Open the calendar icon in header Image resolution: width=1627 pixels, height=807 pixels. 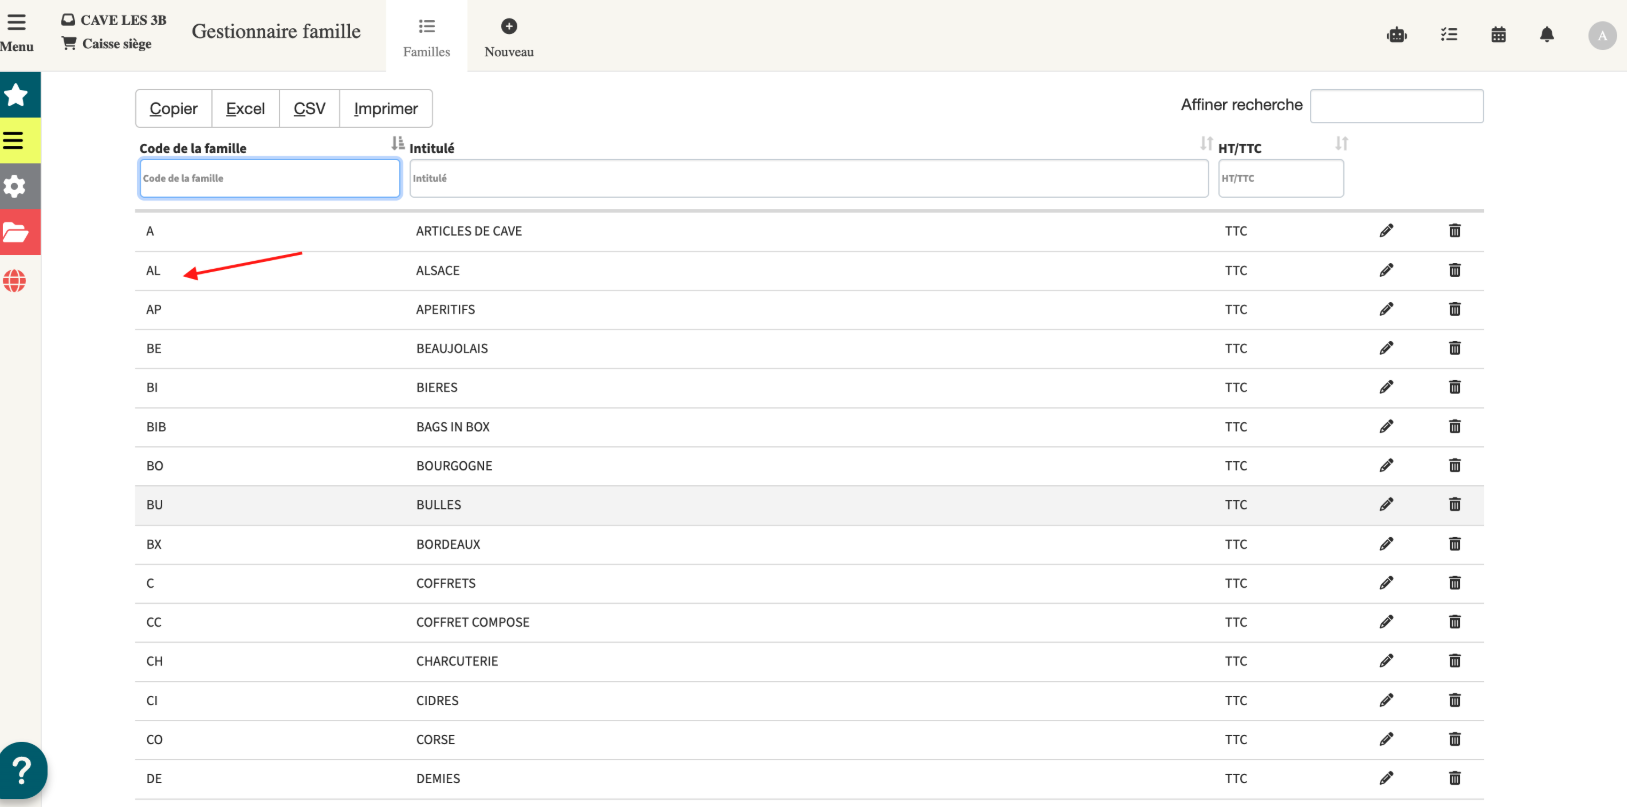(x=1498, y=35)
